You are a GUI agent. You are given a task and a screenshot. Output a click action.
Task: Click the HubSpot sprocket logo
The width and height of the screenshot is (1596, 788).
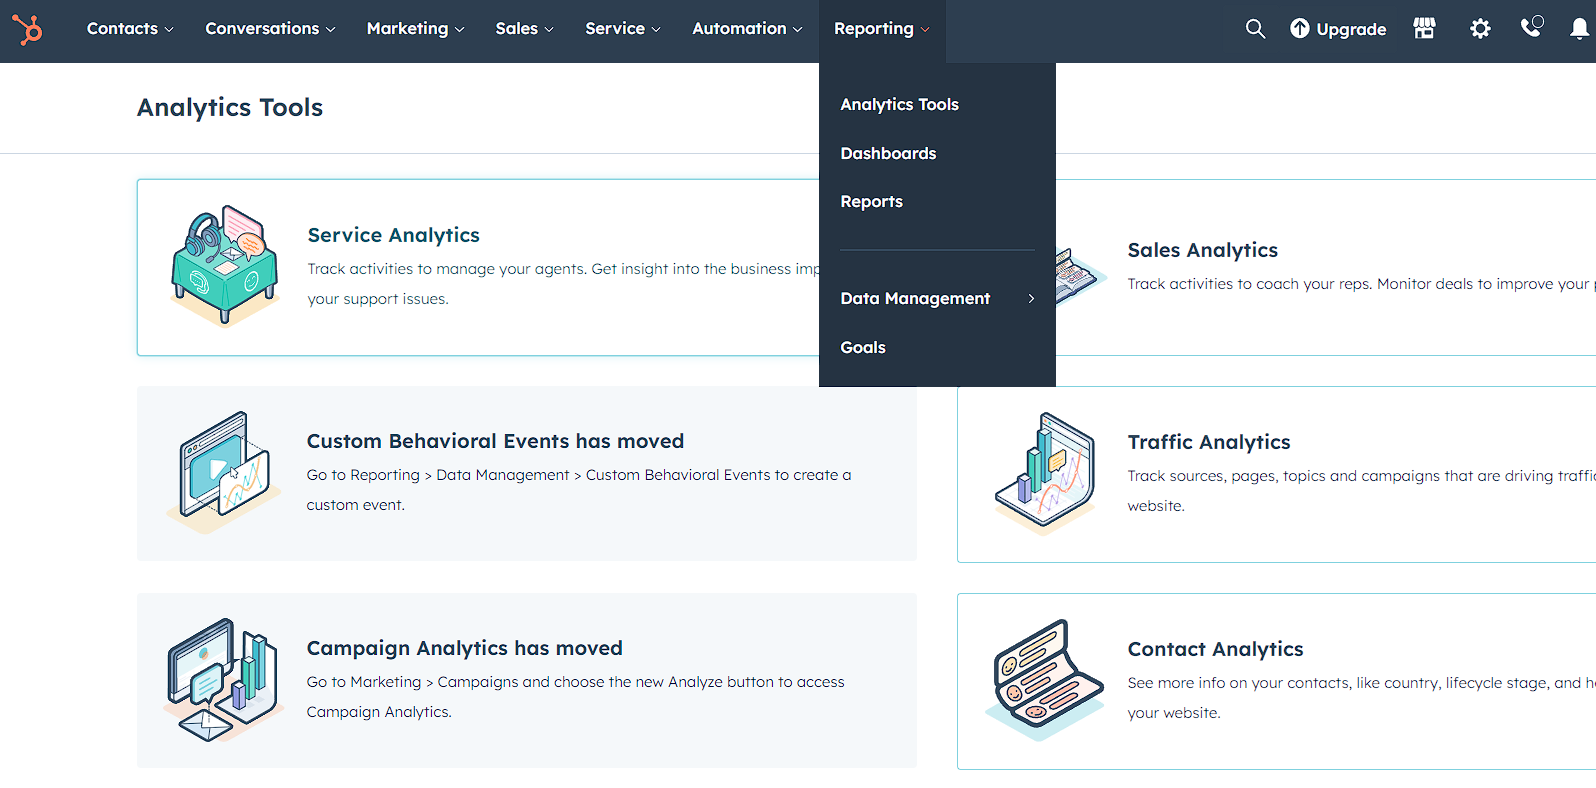[x=27, y=29]
